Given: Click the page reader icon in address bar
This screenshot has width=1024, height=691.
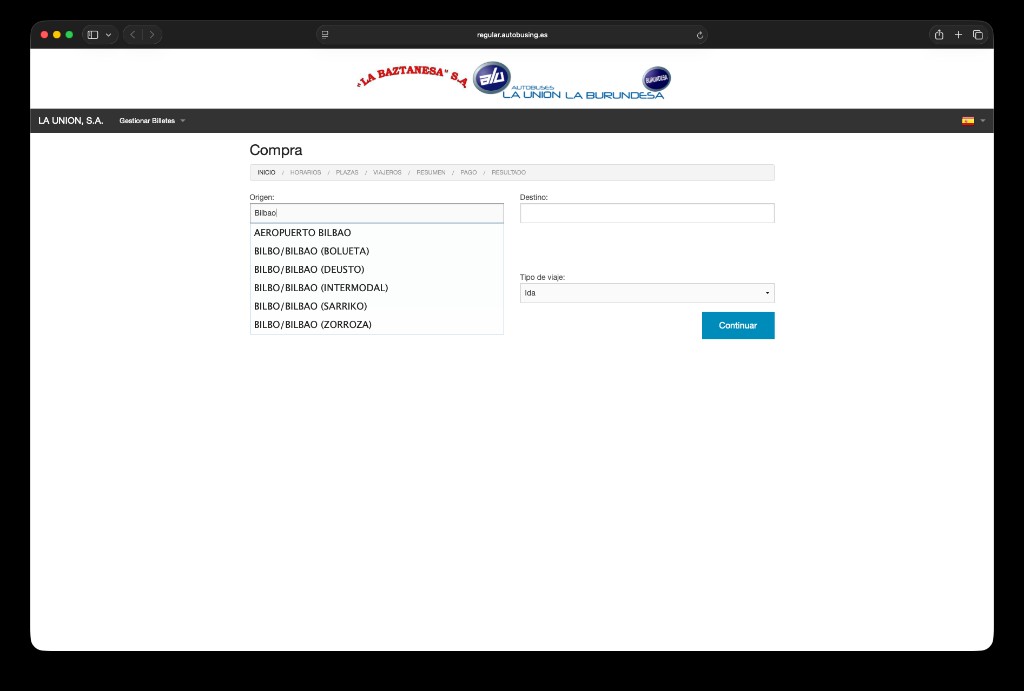Looking at the screenshot, I should point(325,35).
